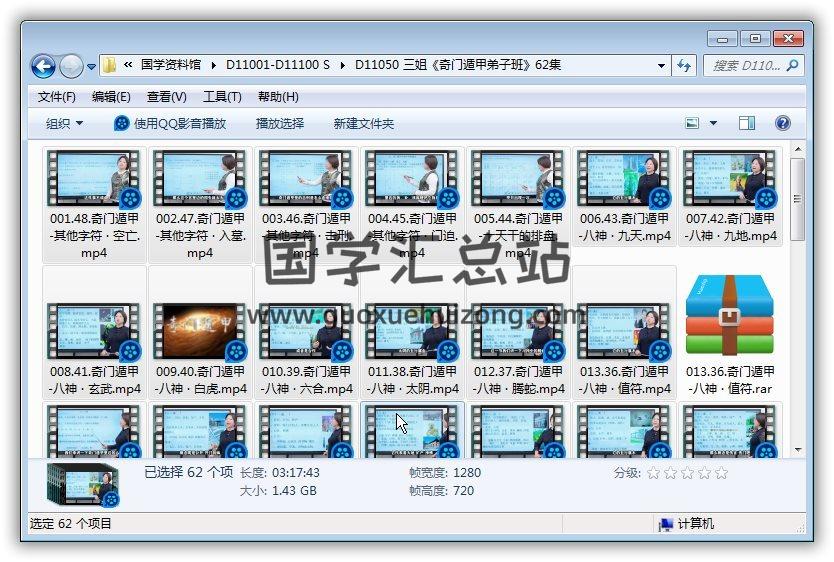Select video 005.44.奇门遁甲 thumbnail
The width and height of the screenshot is (834, 562).
pyautogui.click(x=518, y=179)
